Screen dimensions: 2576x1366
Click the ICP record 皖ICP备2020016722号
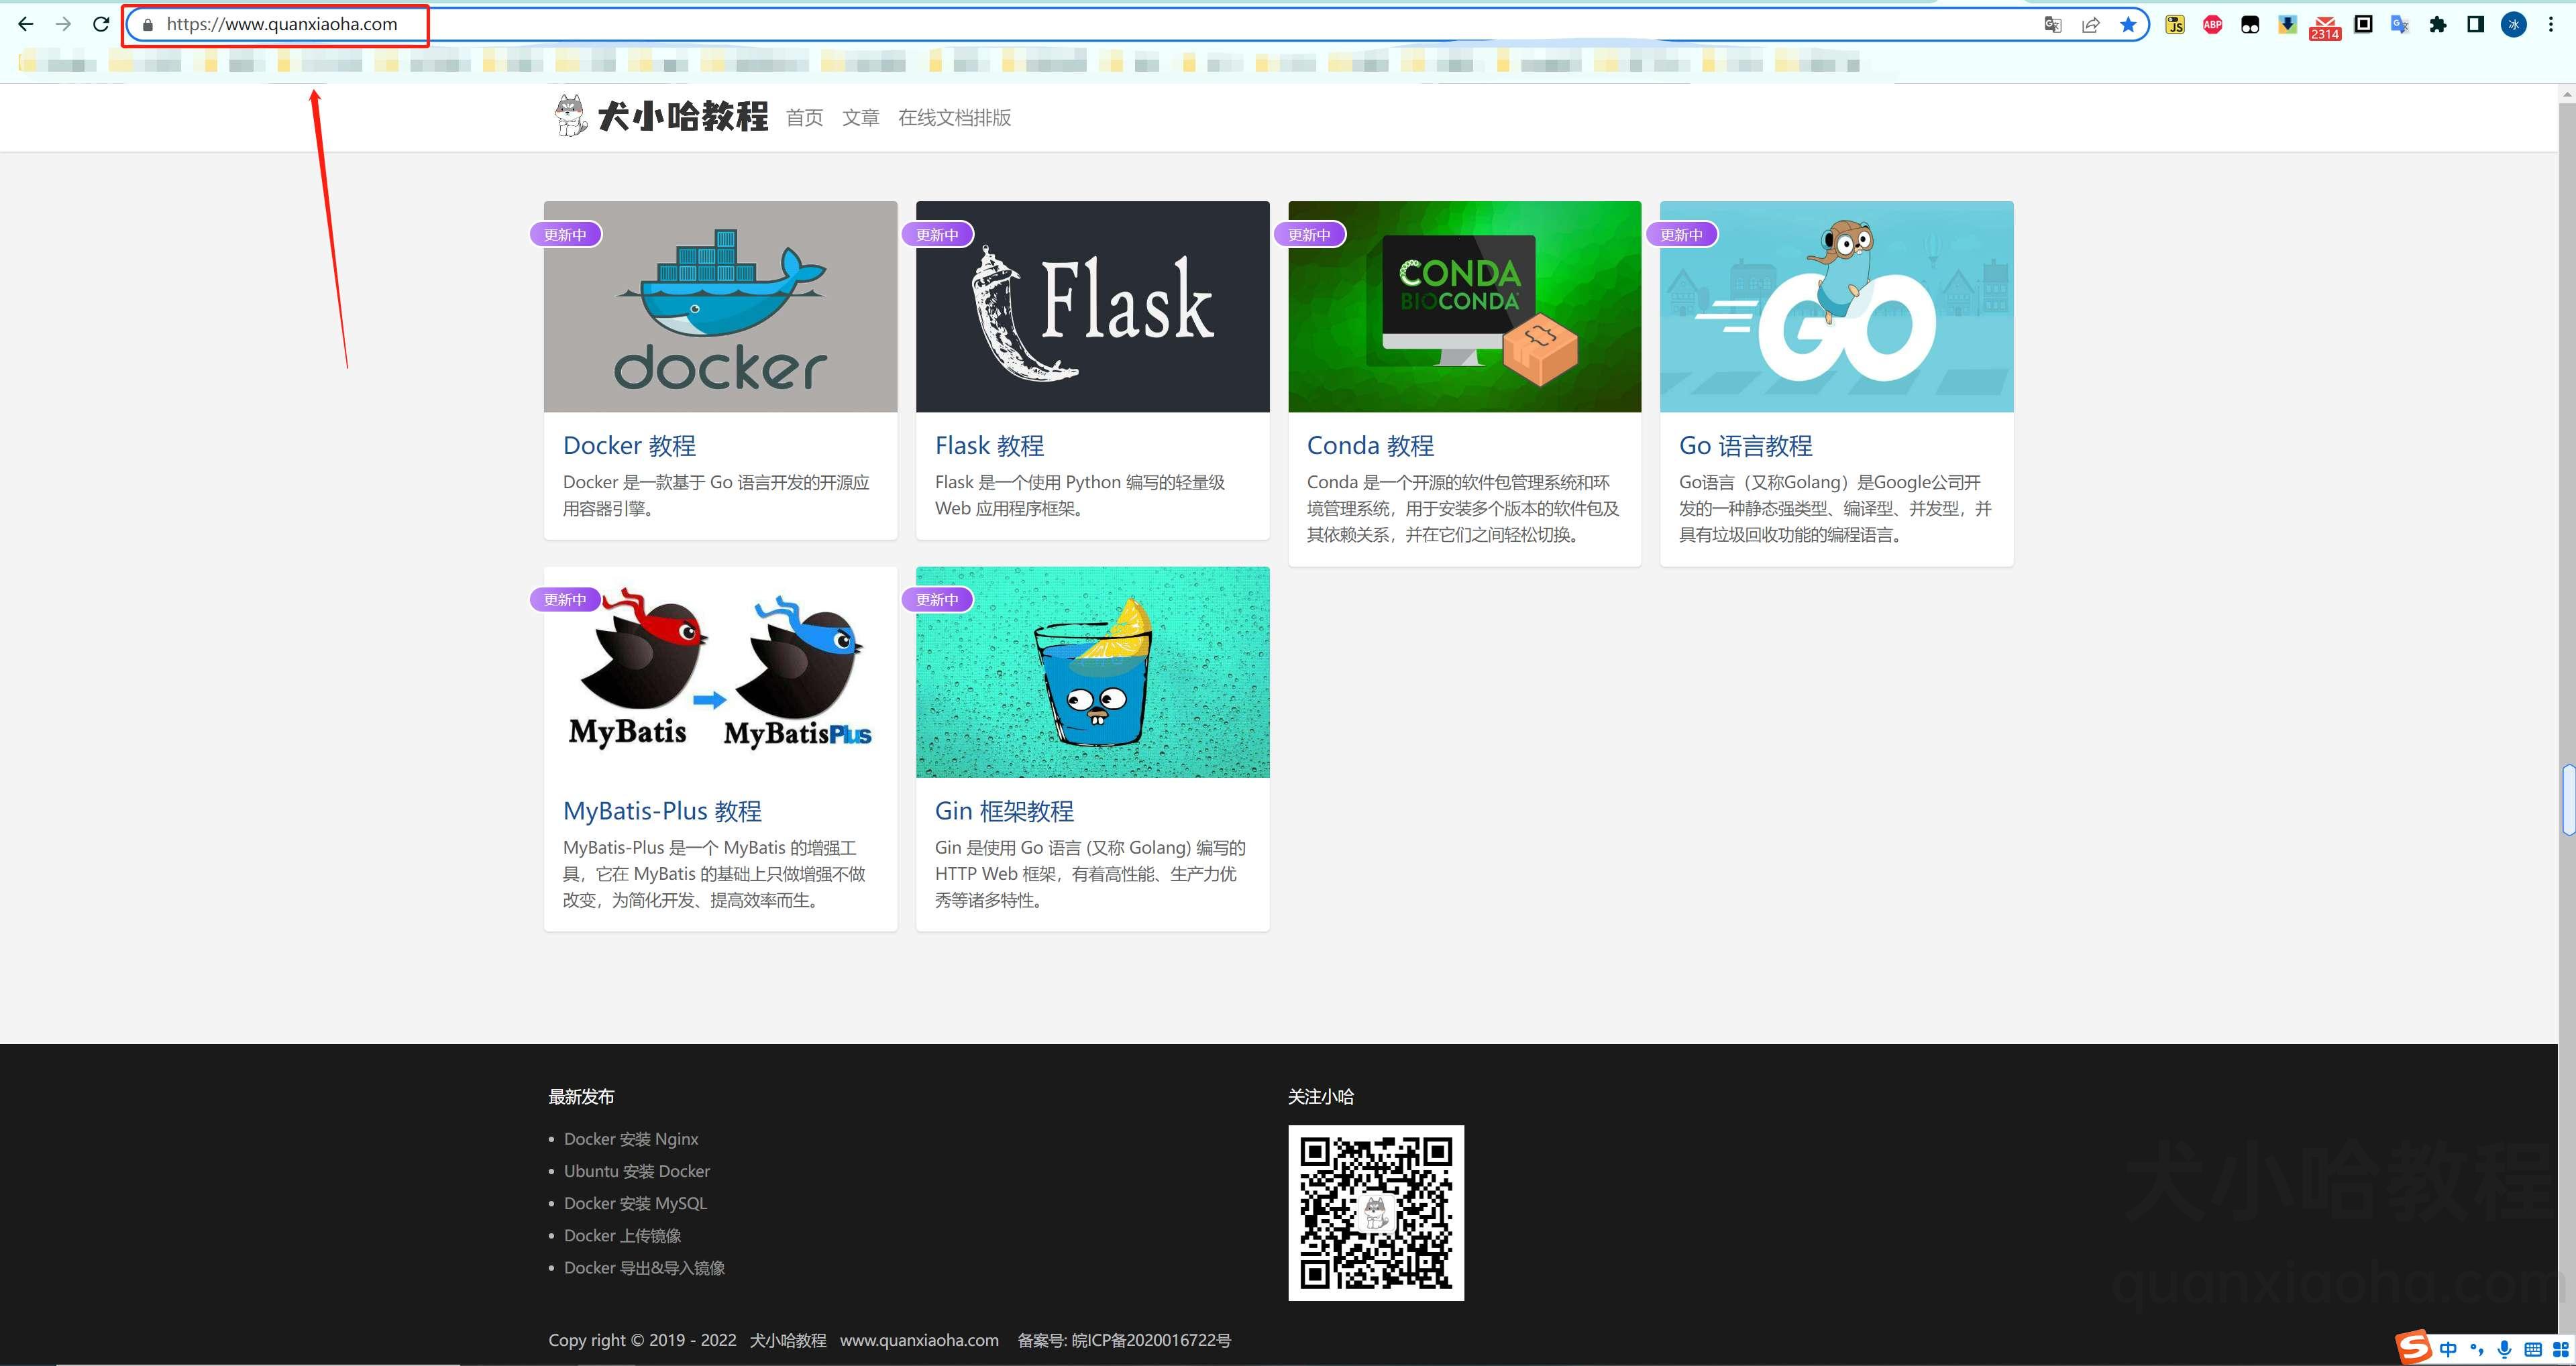(x=1150, y=1340)
